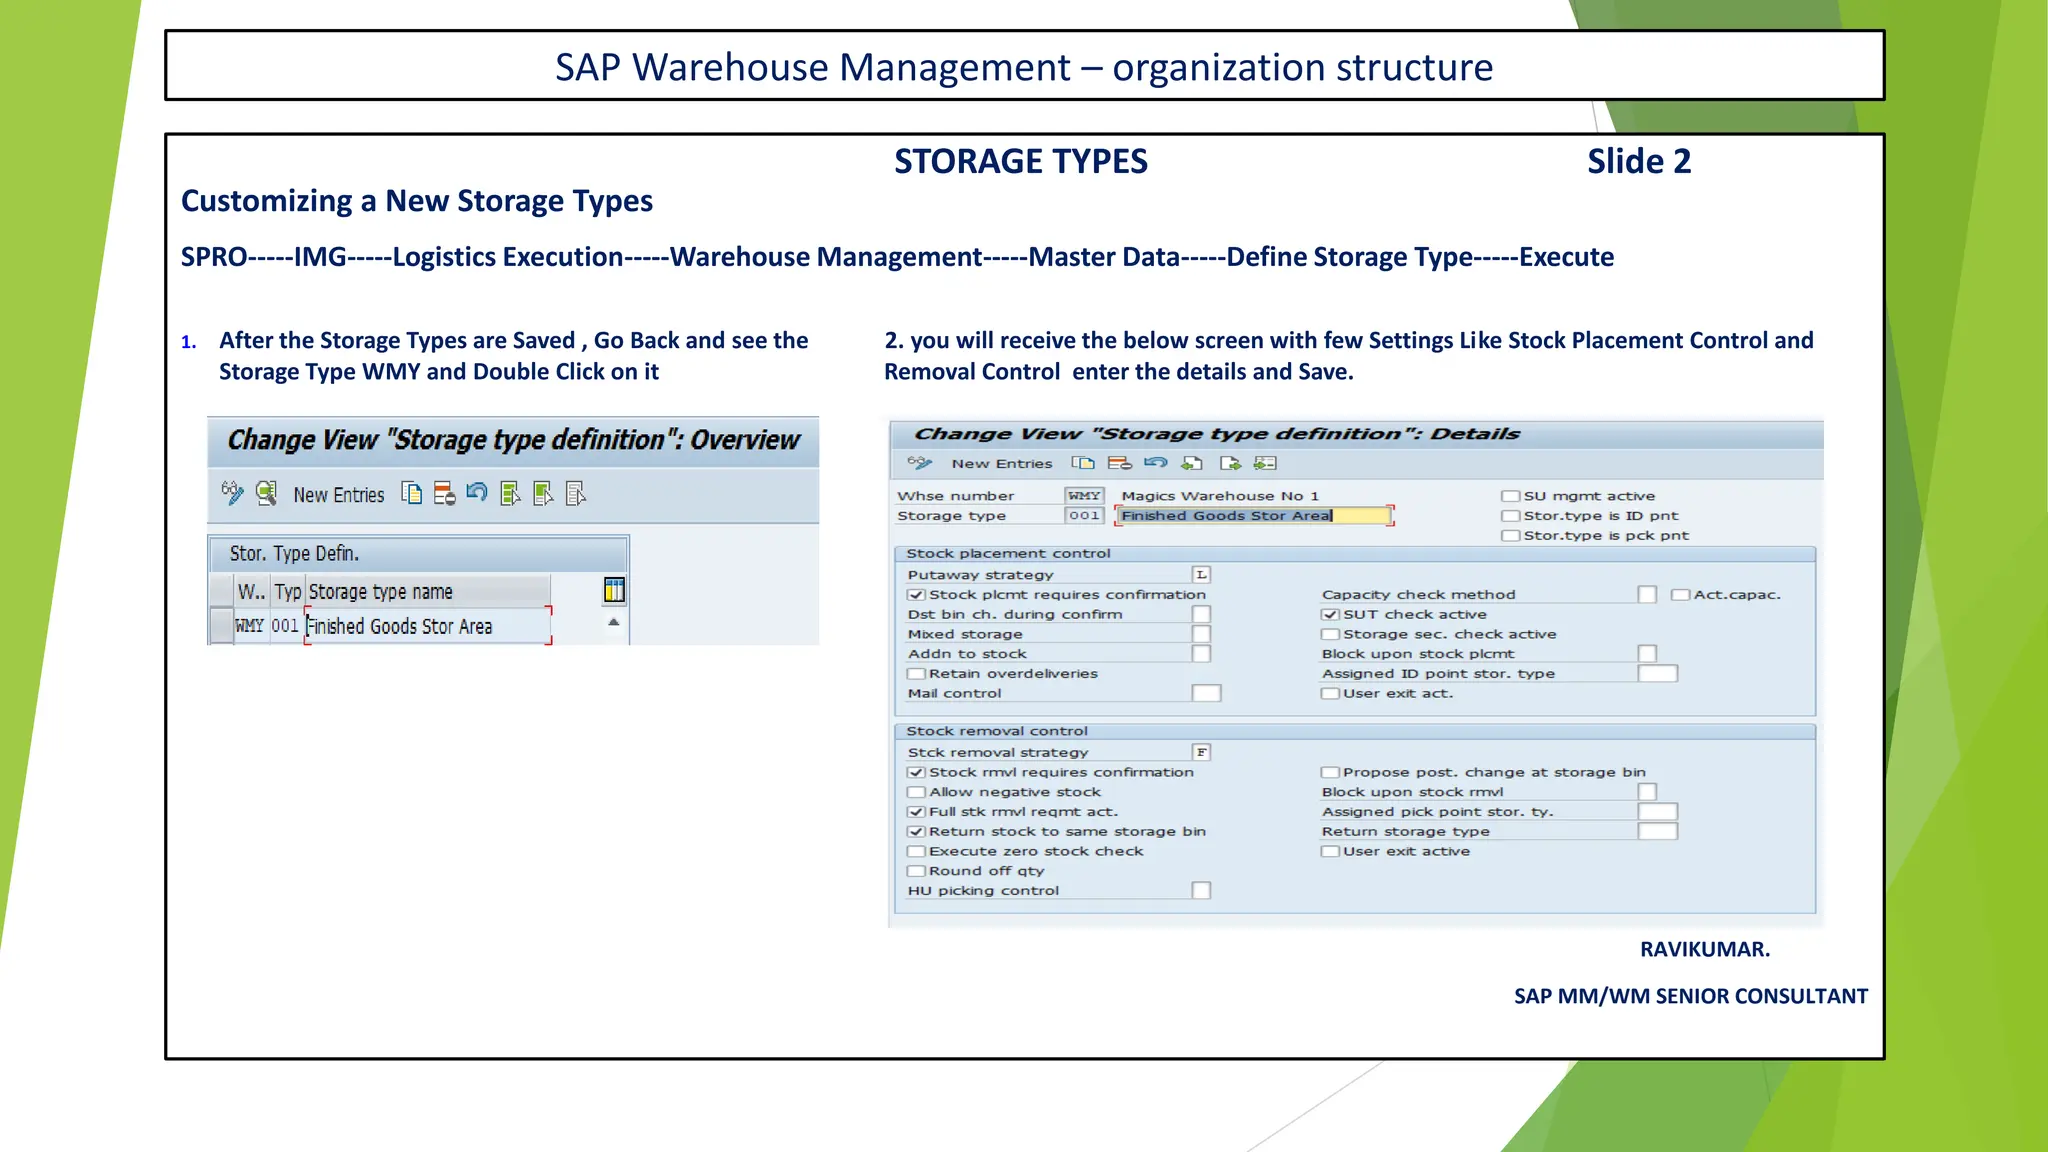Screen dimensions: 2048x1152
Task: Click 'Assigned pick point stor. ty.' field
Action: (x=1657, y=812)
